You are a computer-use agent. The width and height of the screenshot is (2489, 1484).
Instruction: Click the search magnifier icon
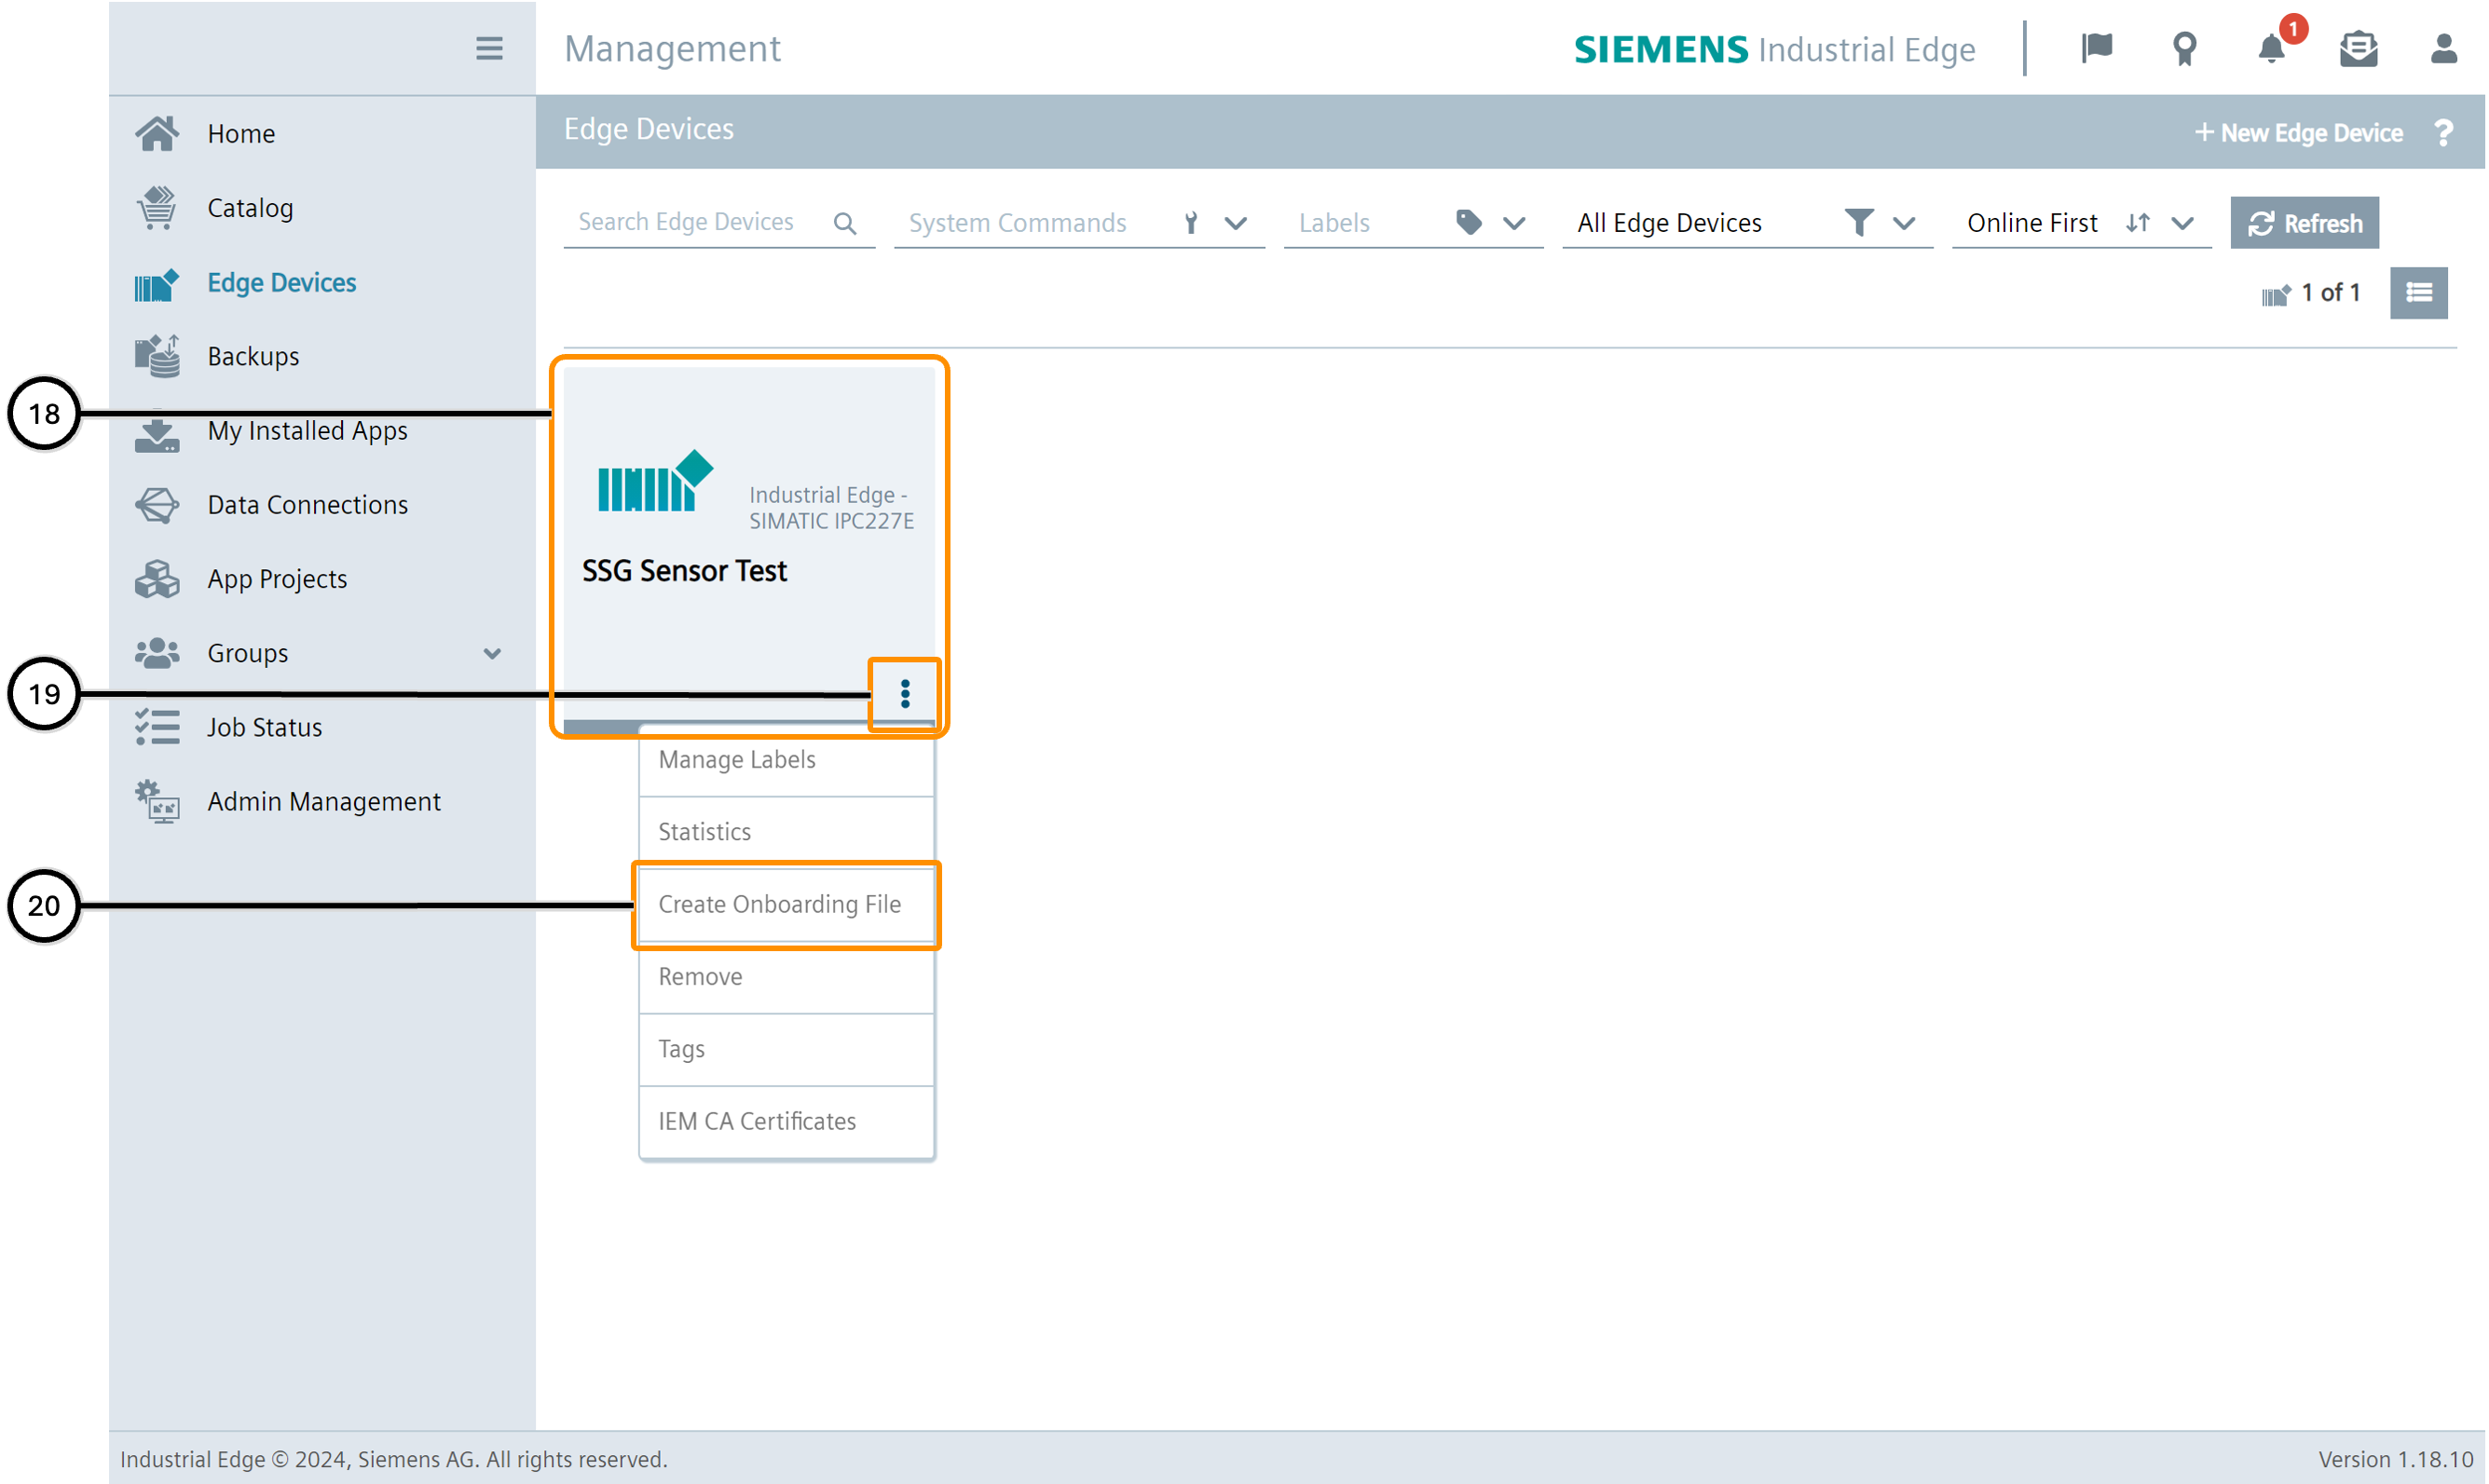(x=845, y=223)
